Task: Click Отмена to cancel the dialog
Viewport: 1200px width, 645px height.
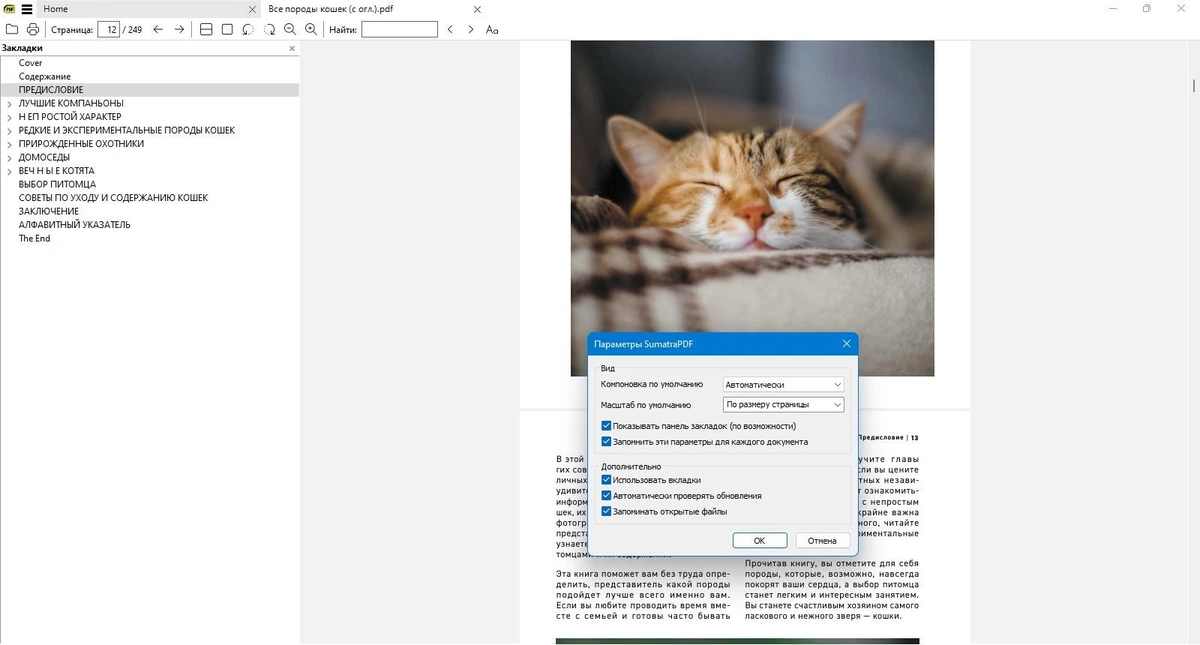Action: (x=823, y=540)
